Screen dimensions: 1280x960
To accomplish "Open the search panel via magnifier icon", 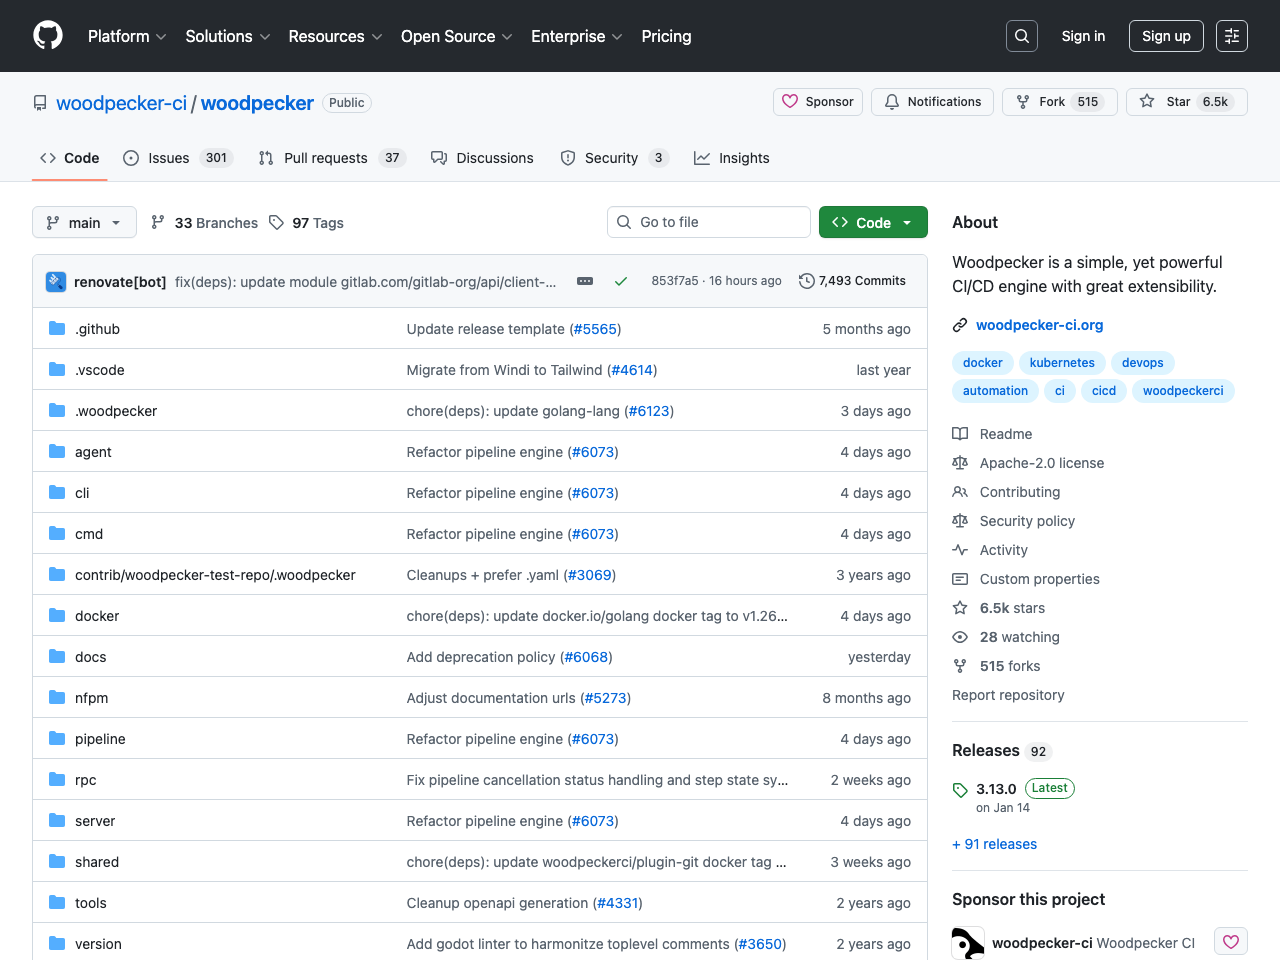I will (1021, 35).
